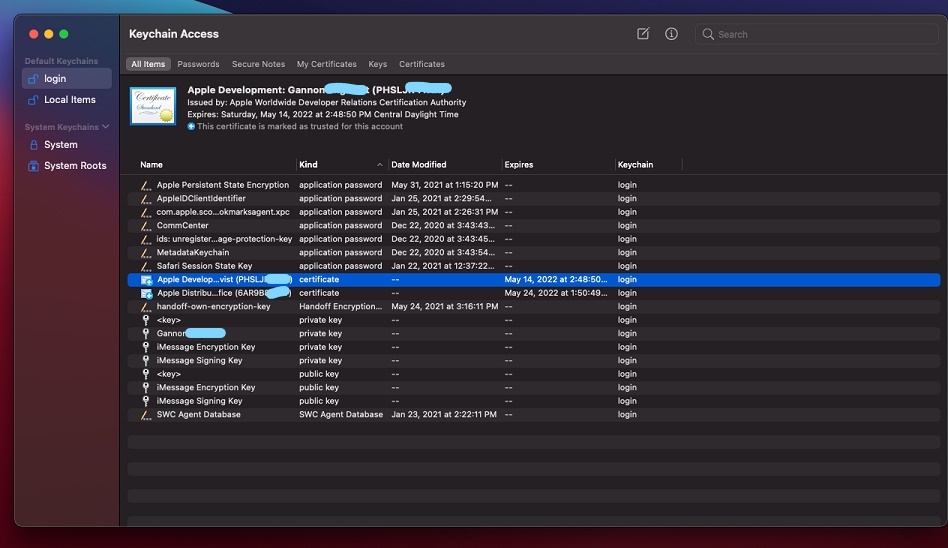Click the May 31, 2021 date modified cell
This screenshot has width=948, height=548.
(444, 185)
